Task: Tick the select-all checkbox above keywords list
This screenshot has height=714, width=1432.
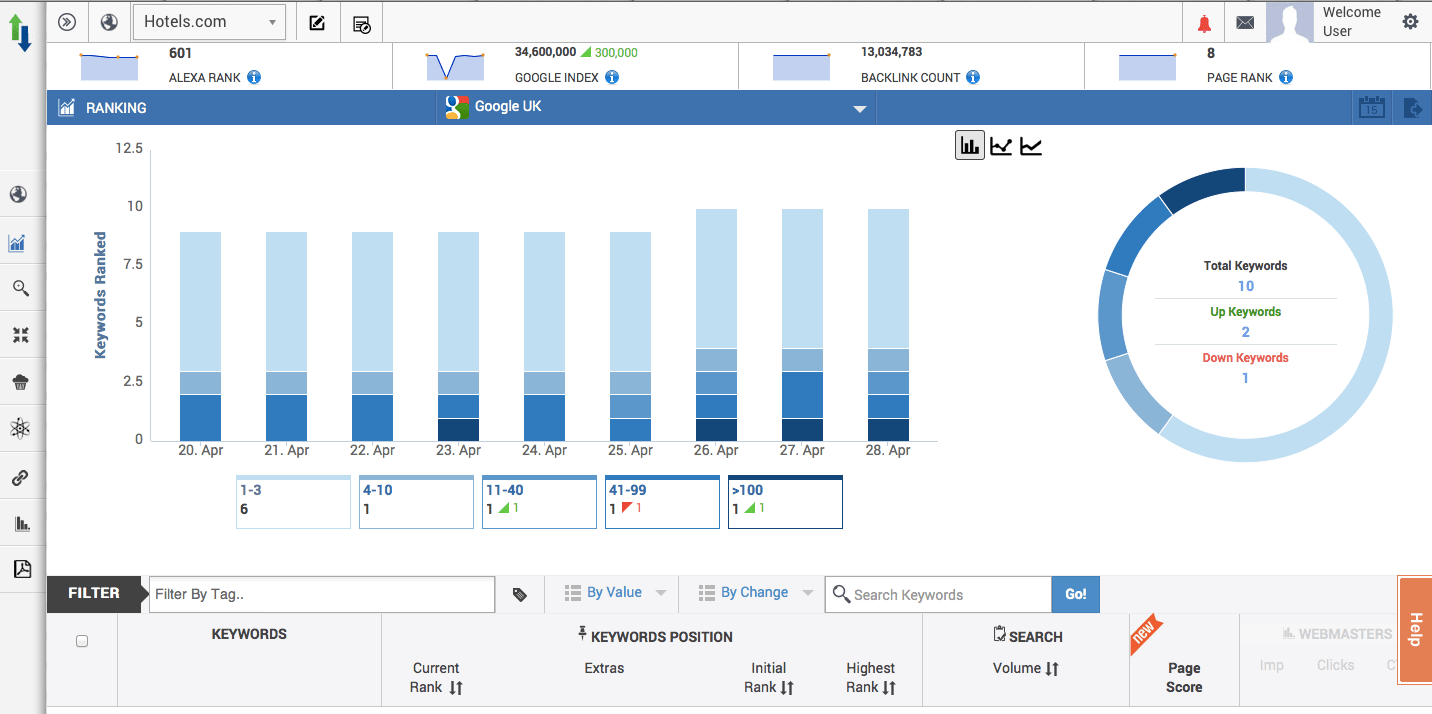Action: (81, 641)
